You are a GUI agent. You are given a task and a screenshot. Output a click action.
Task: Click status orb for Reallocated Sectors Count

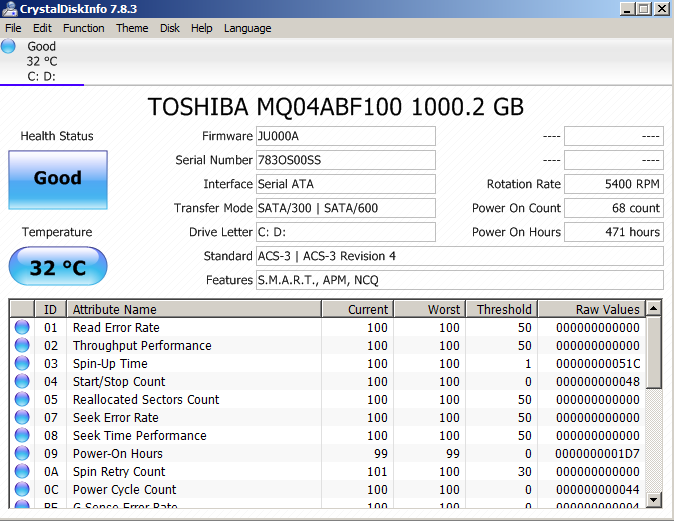click(22, 400)
